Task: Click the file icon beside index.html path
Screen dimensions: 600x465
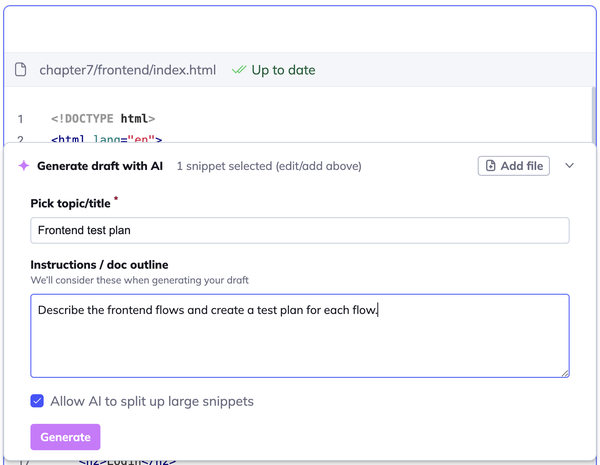Action: point(20,70)
